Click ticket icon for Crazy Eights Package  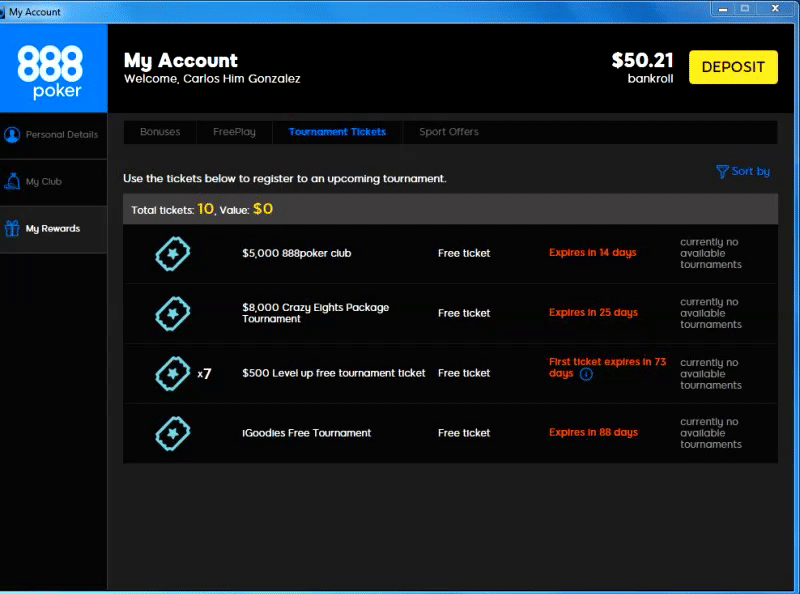click(172, 313)
